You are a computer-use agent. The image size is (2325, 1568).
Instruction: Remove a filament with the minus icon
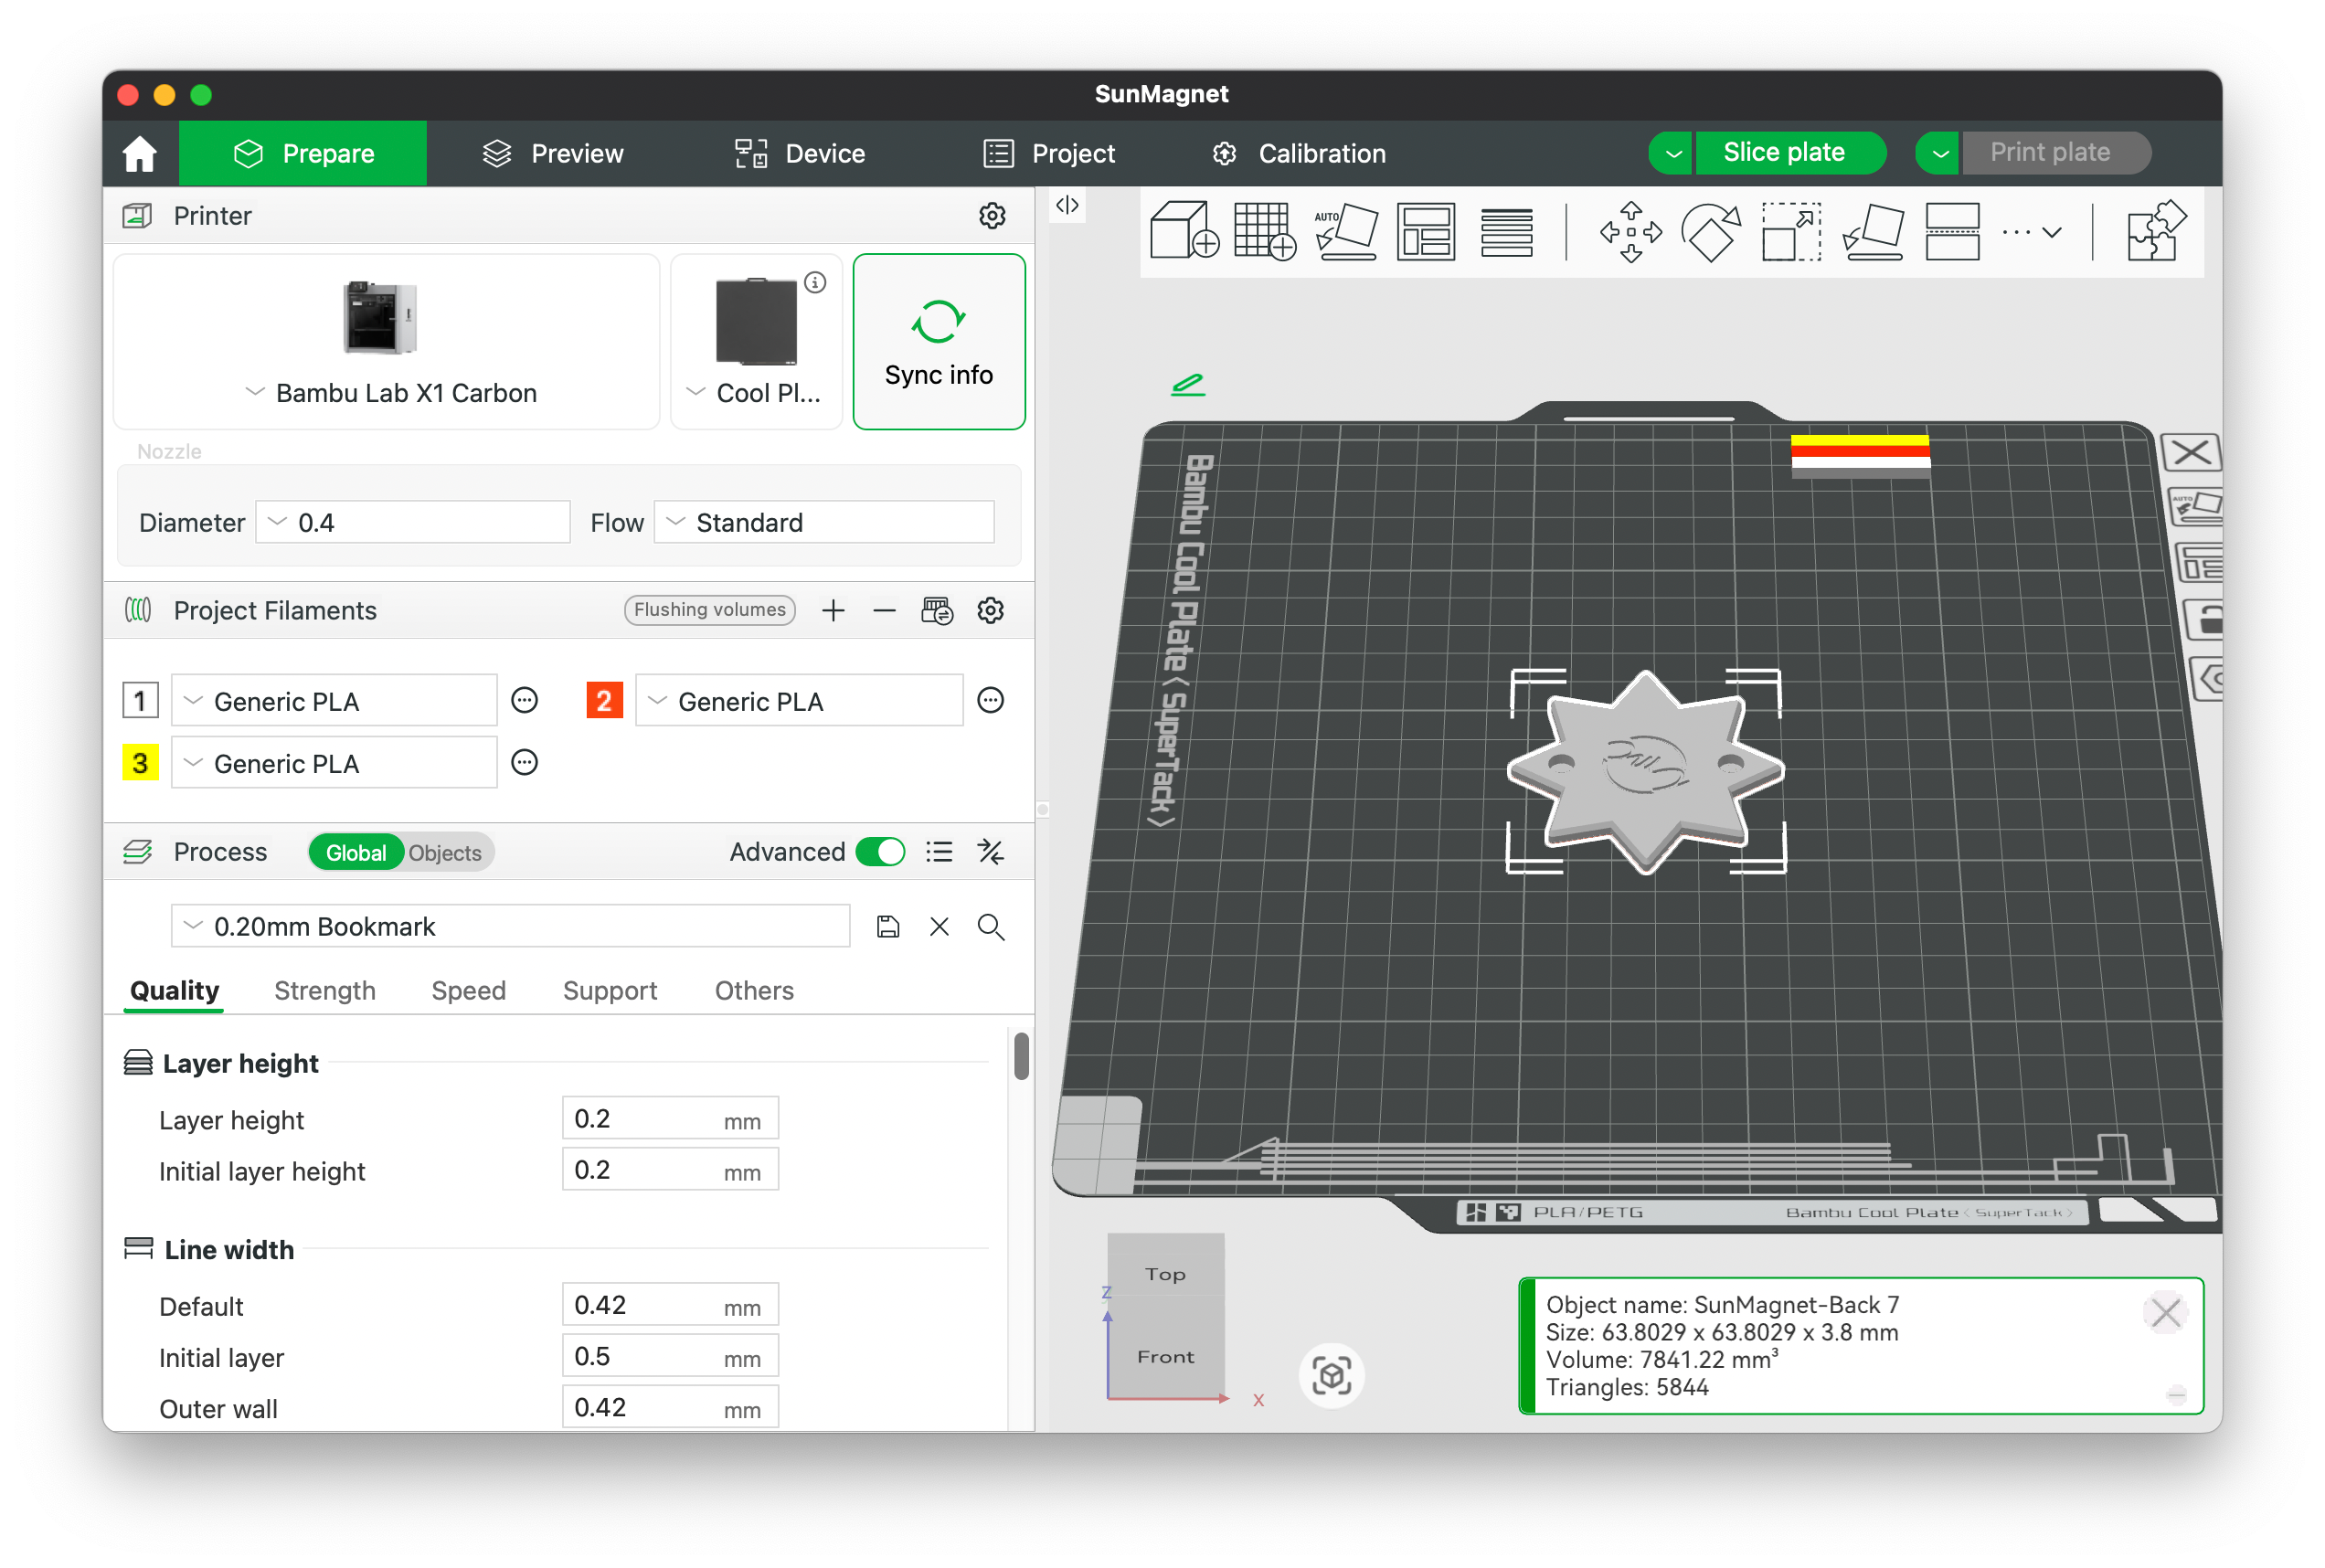(x=884, y=610)
